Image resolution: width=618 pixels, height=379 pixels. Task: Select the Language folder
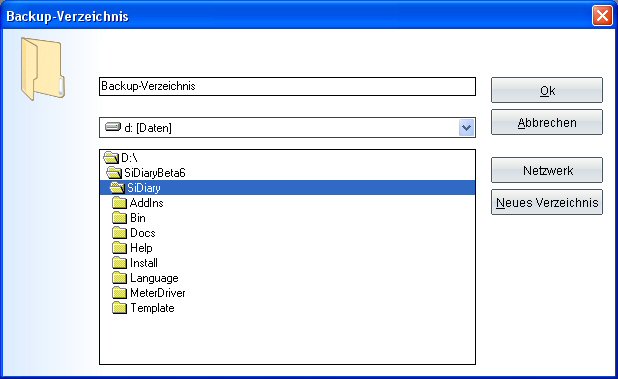(x=287, y=278)
